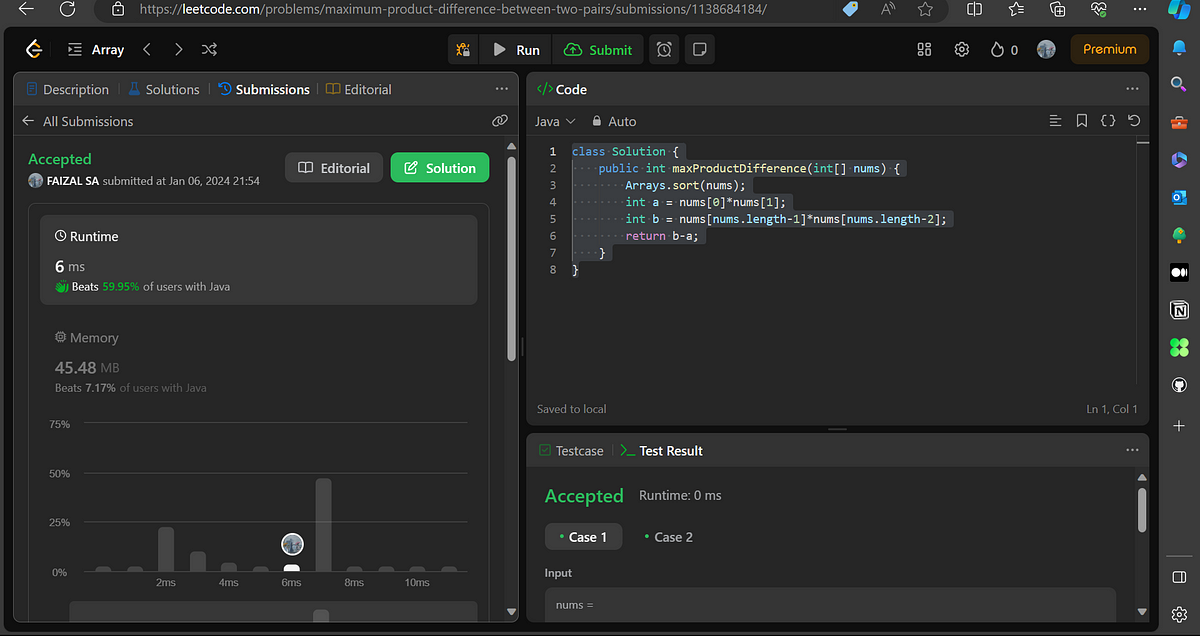1200x636 pixels.
Task: Submit the solution
Action: (x=598, y=49)
